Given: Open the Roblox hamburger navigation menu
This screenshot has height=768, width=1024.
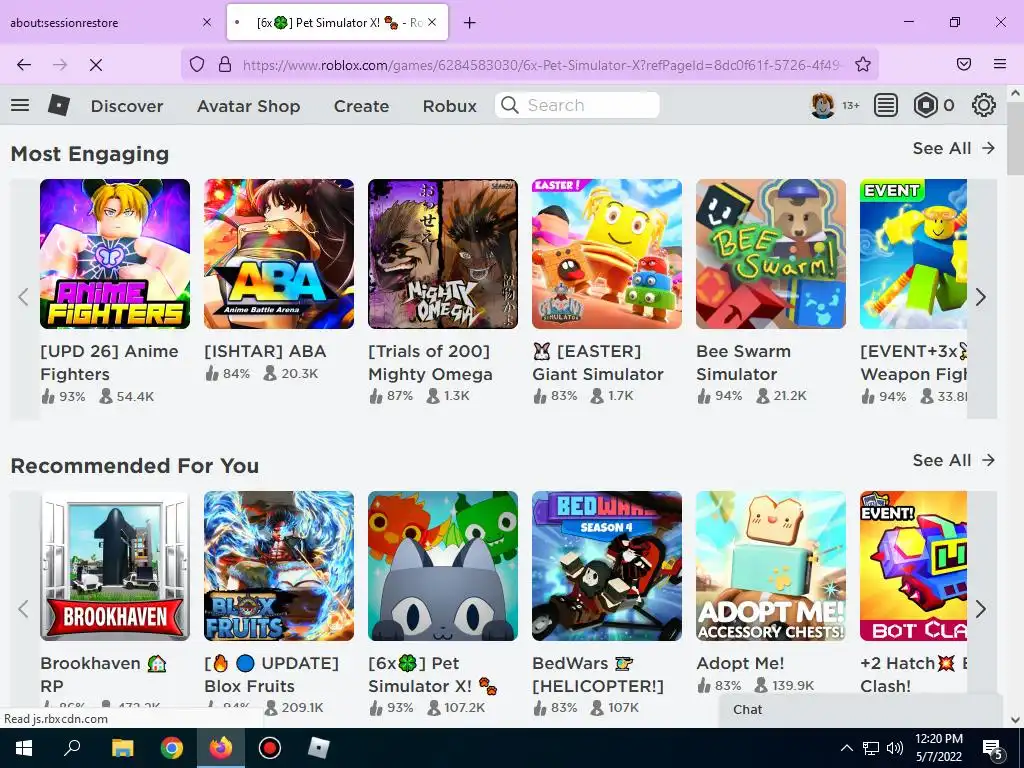Looking at the screenshot, I should 20,105.
